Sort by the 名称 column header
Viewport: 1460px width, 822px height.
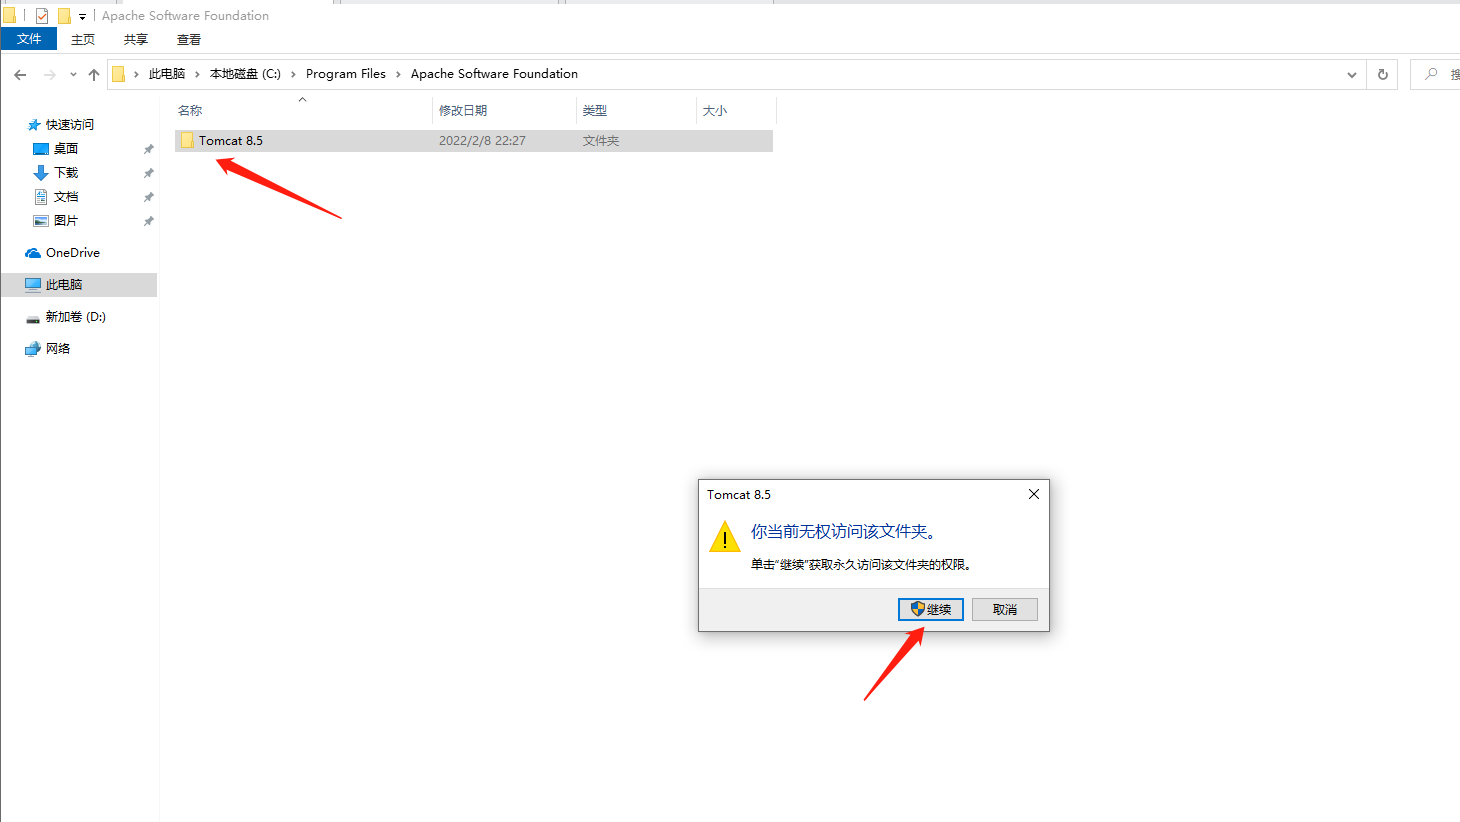303,110
